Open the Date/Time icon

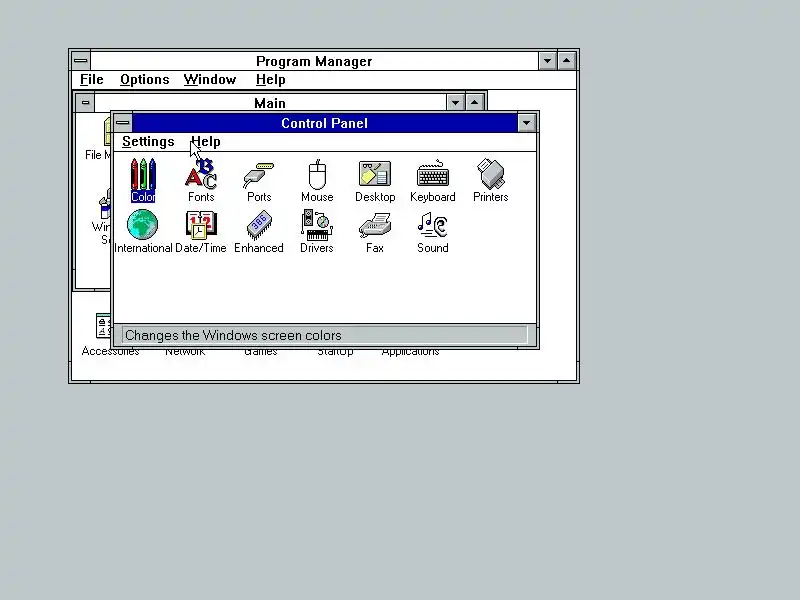click(201, 231)
